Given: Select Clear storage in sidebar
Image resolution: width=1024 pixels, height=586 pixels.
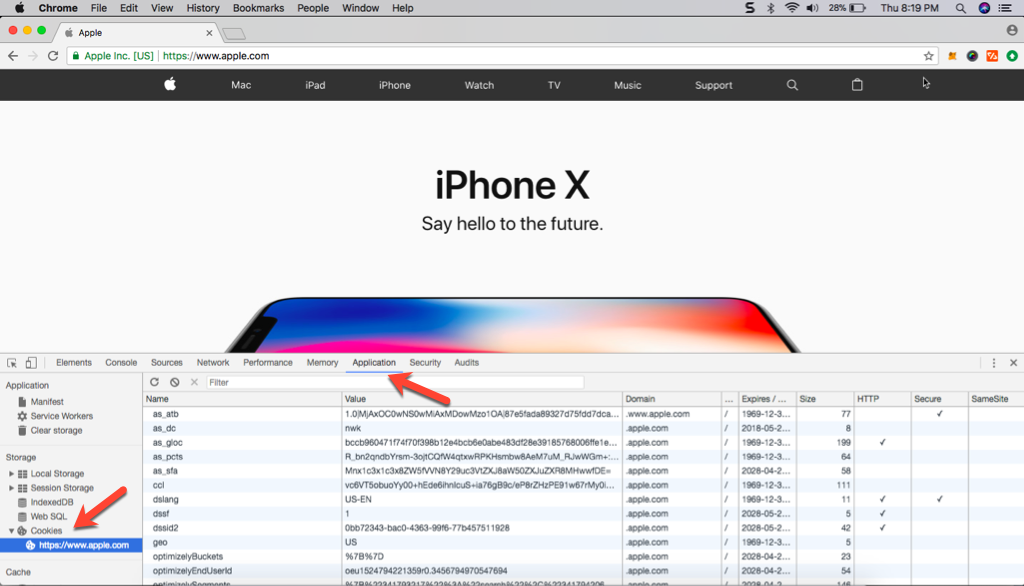Looking at the screenshot, I should pyautogui.click(x=56, y=431).
